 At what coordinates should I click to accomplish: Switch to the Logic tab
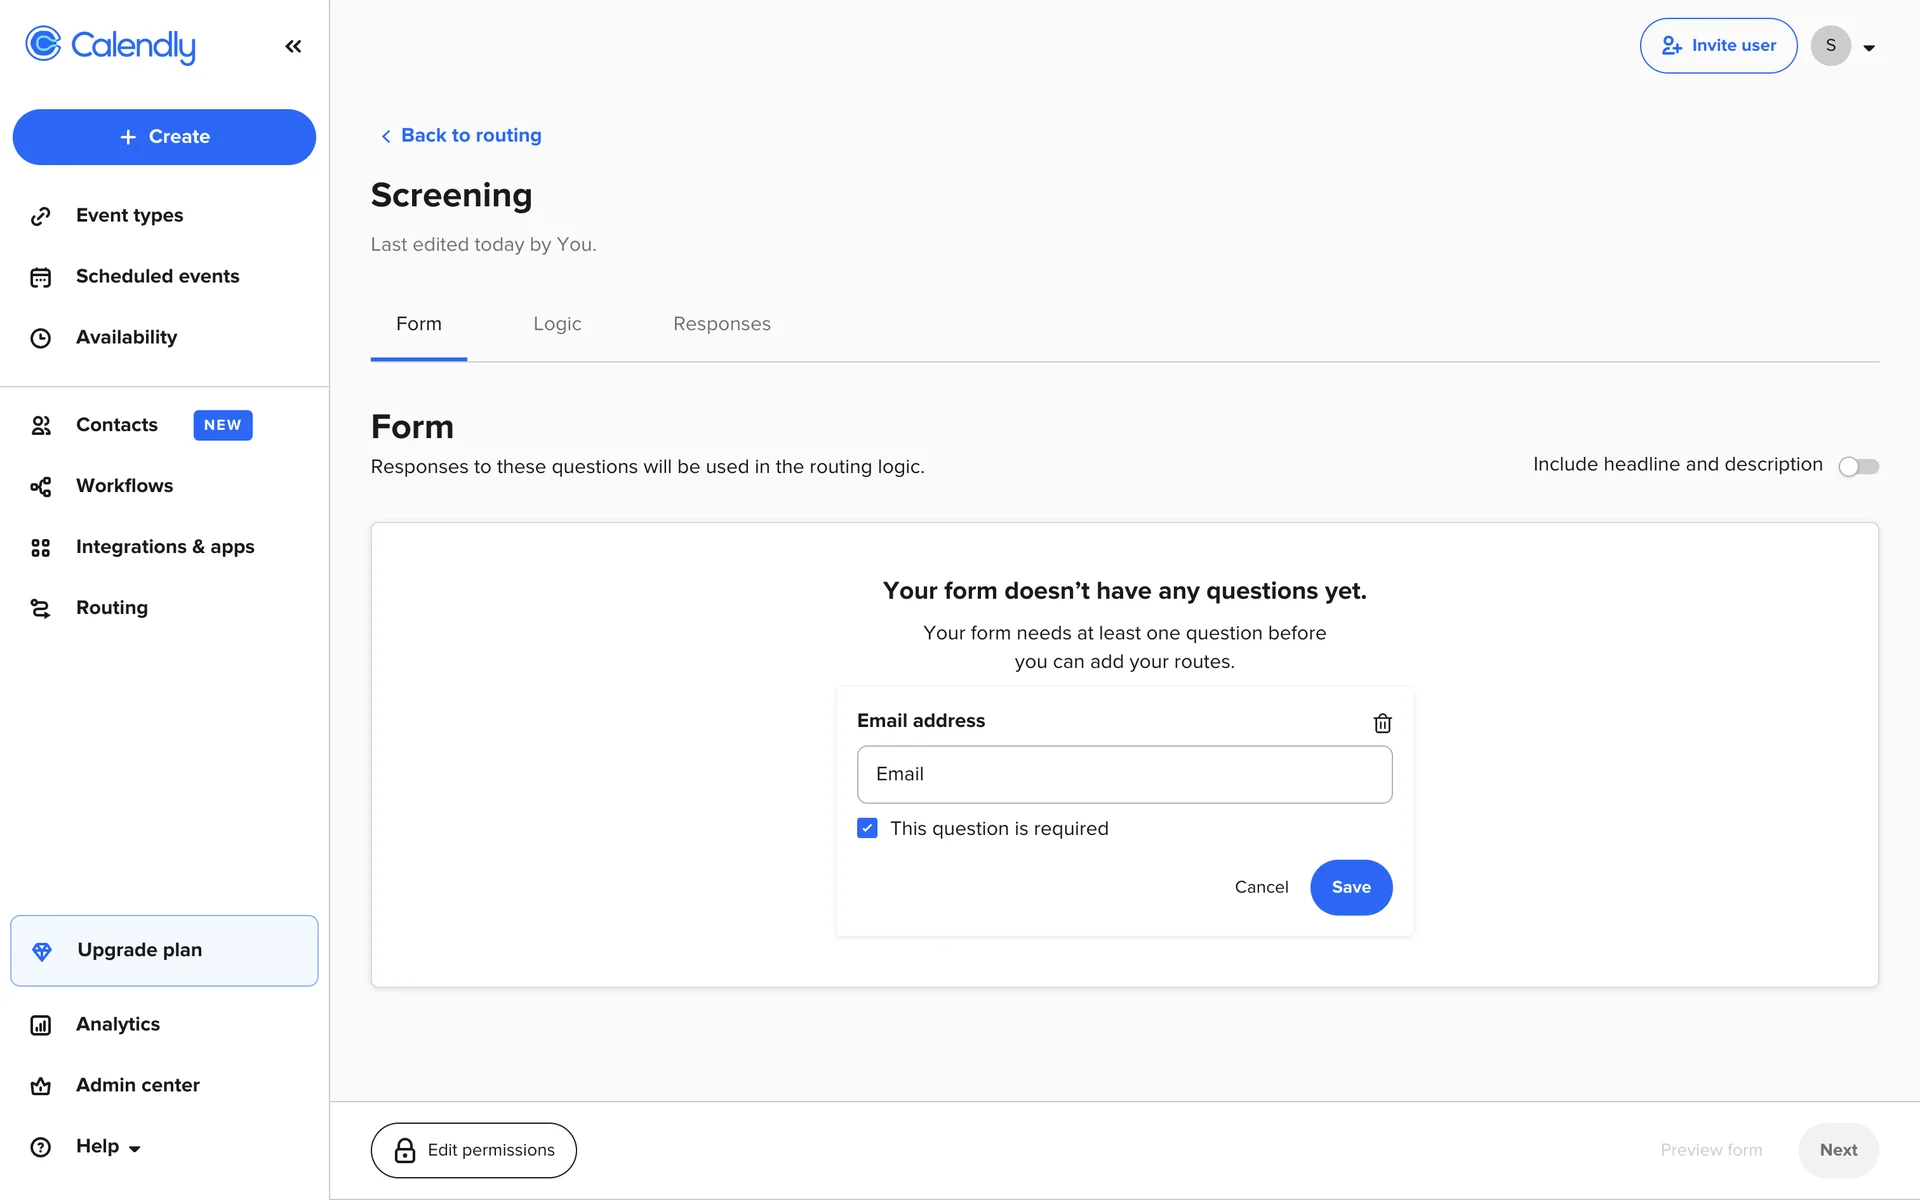[x=557, y=324]
